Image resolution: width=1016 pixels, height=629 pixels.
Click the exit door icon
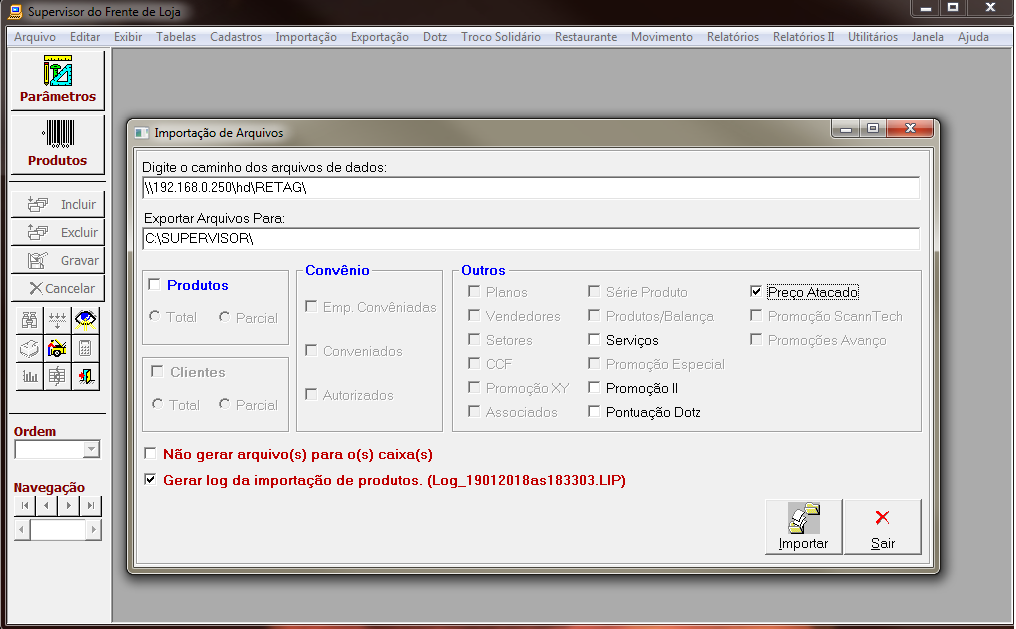tap(87, 377)
